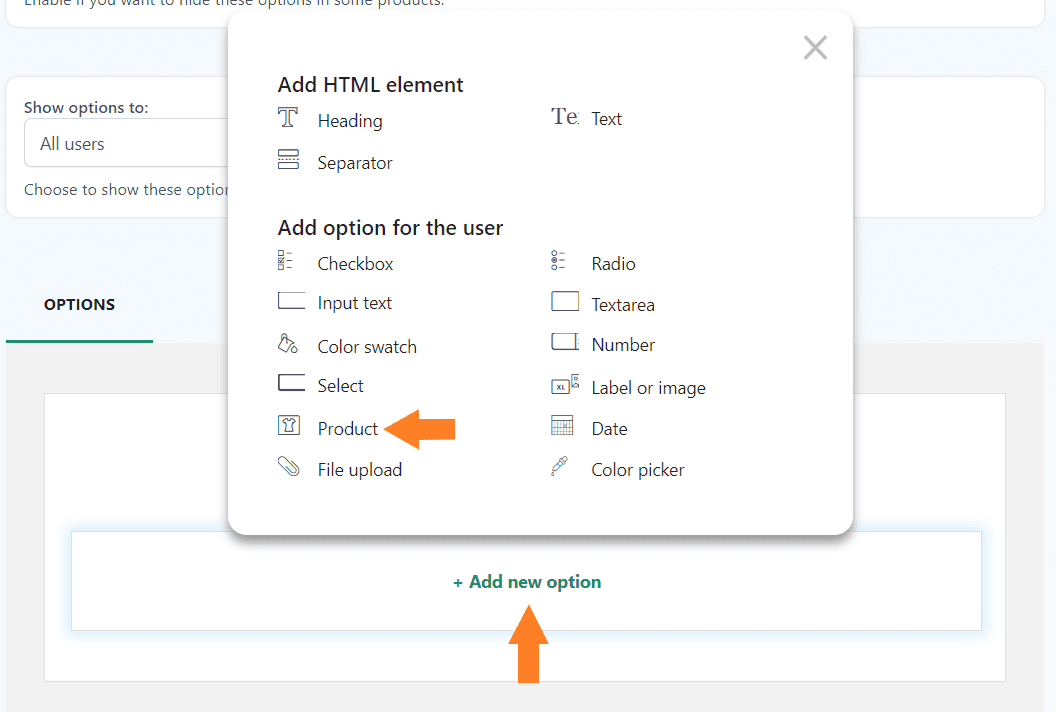Add Date label option
This screenshot has height=712, width=1056.
tap(609, 428)
